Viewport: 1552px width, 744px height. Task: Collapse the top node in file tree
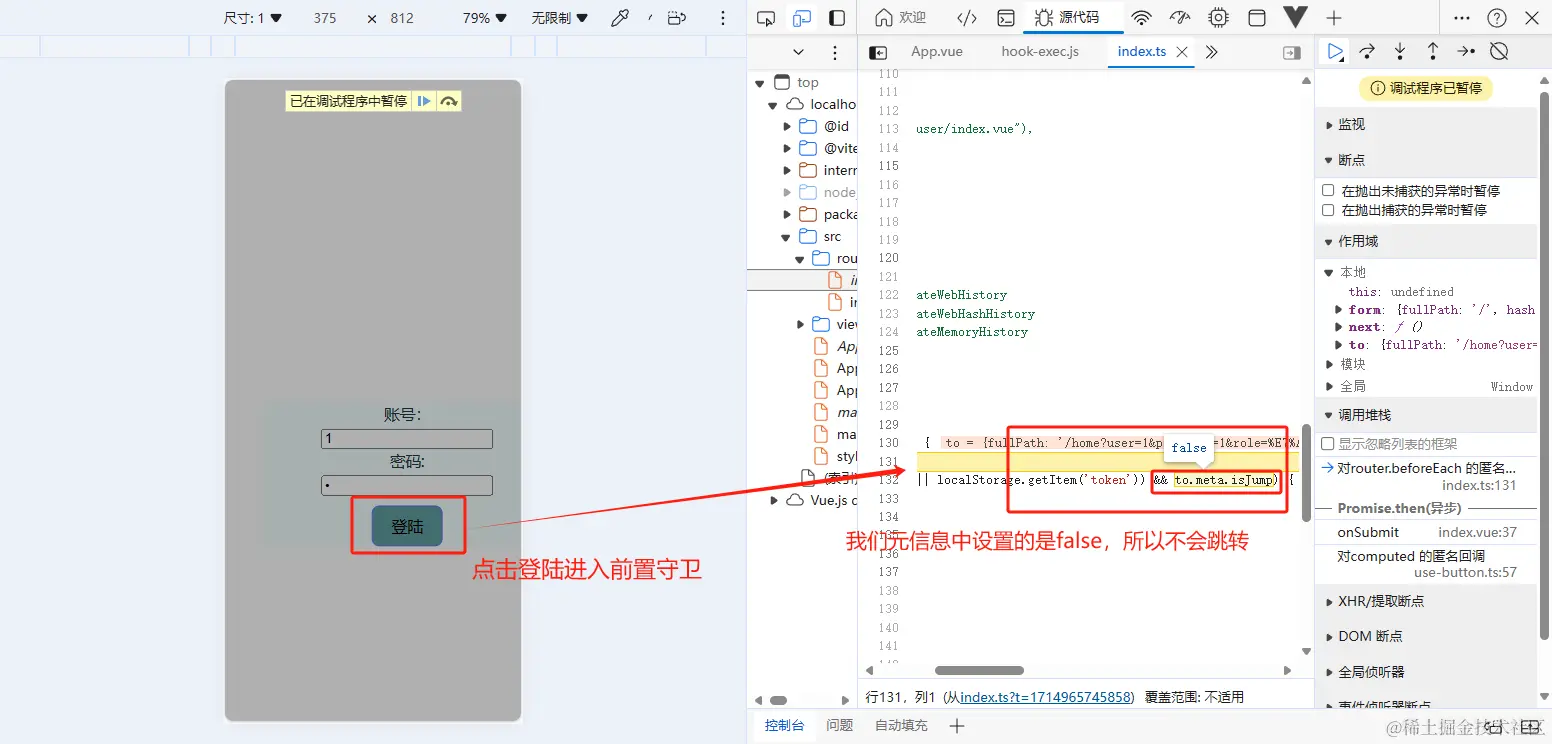point(760,83)
